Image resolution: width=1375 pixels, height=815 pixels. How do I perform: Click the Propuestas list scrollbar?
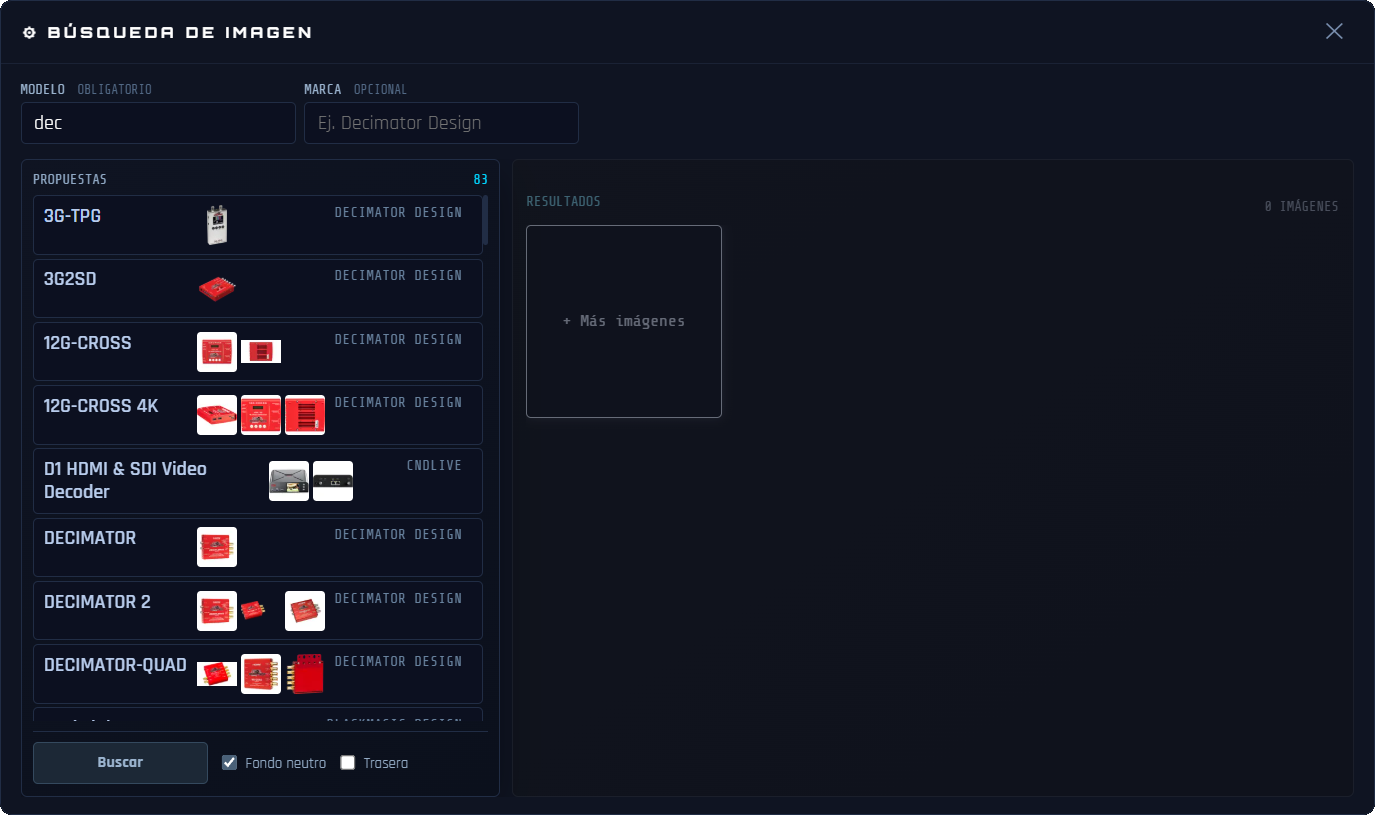point(485,220)
